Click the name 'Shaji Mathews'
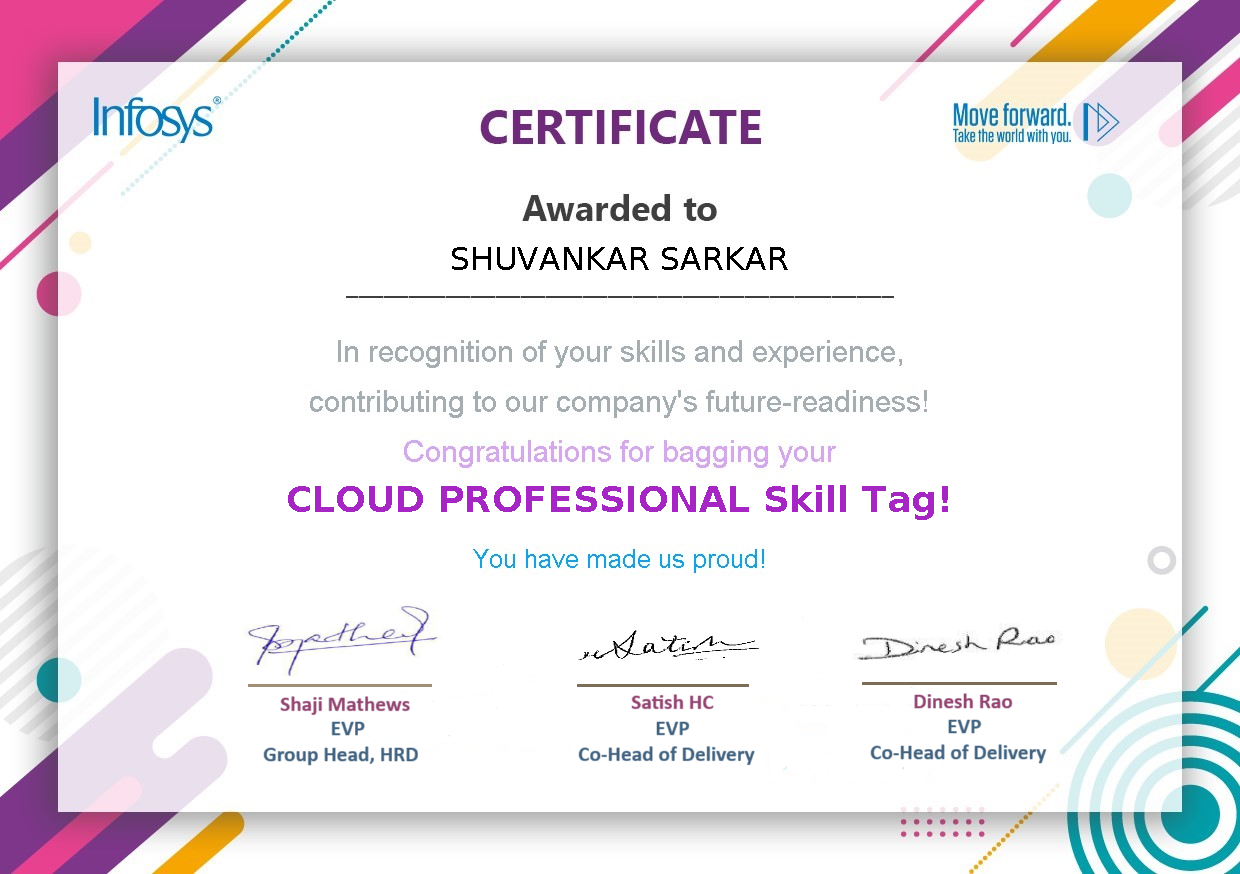This screenshot has height=874, width=1240. pos(345,704)
